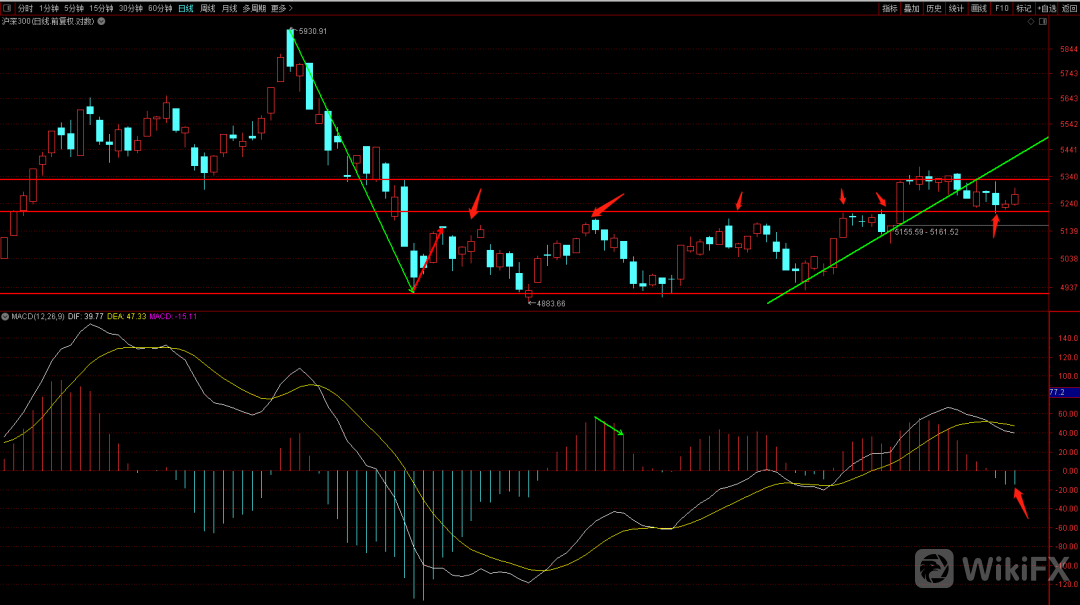Click the panel layout icon at top-left
Image resolution: width=1080 pixels, height=605 pixels.
(6, 8)
